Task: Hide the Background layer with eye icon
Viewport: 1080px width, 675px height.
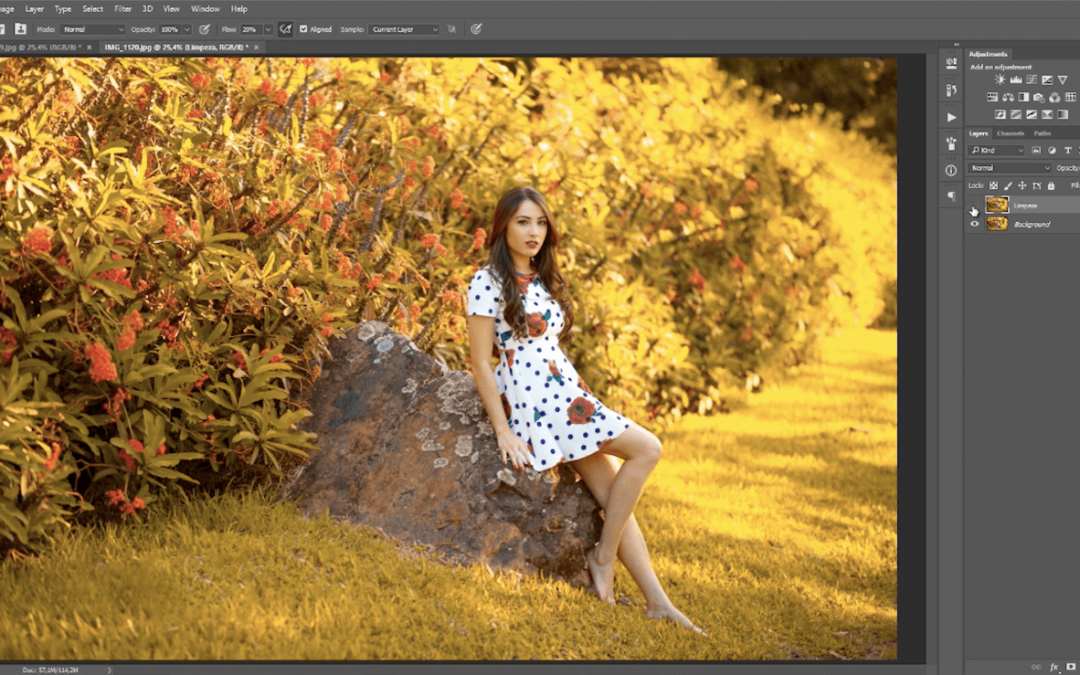Action: pyautogui.click(x=975, y=224)
